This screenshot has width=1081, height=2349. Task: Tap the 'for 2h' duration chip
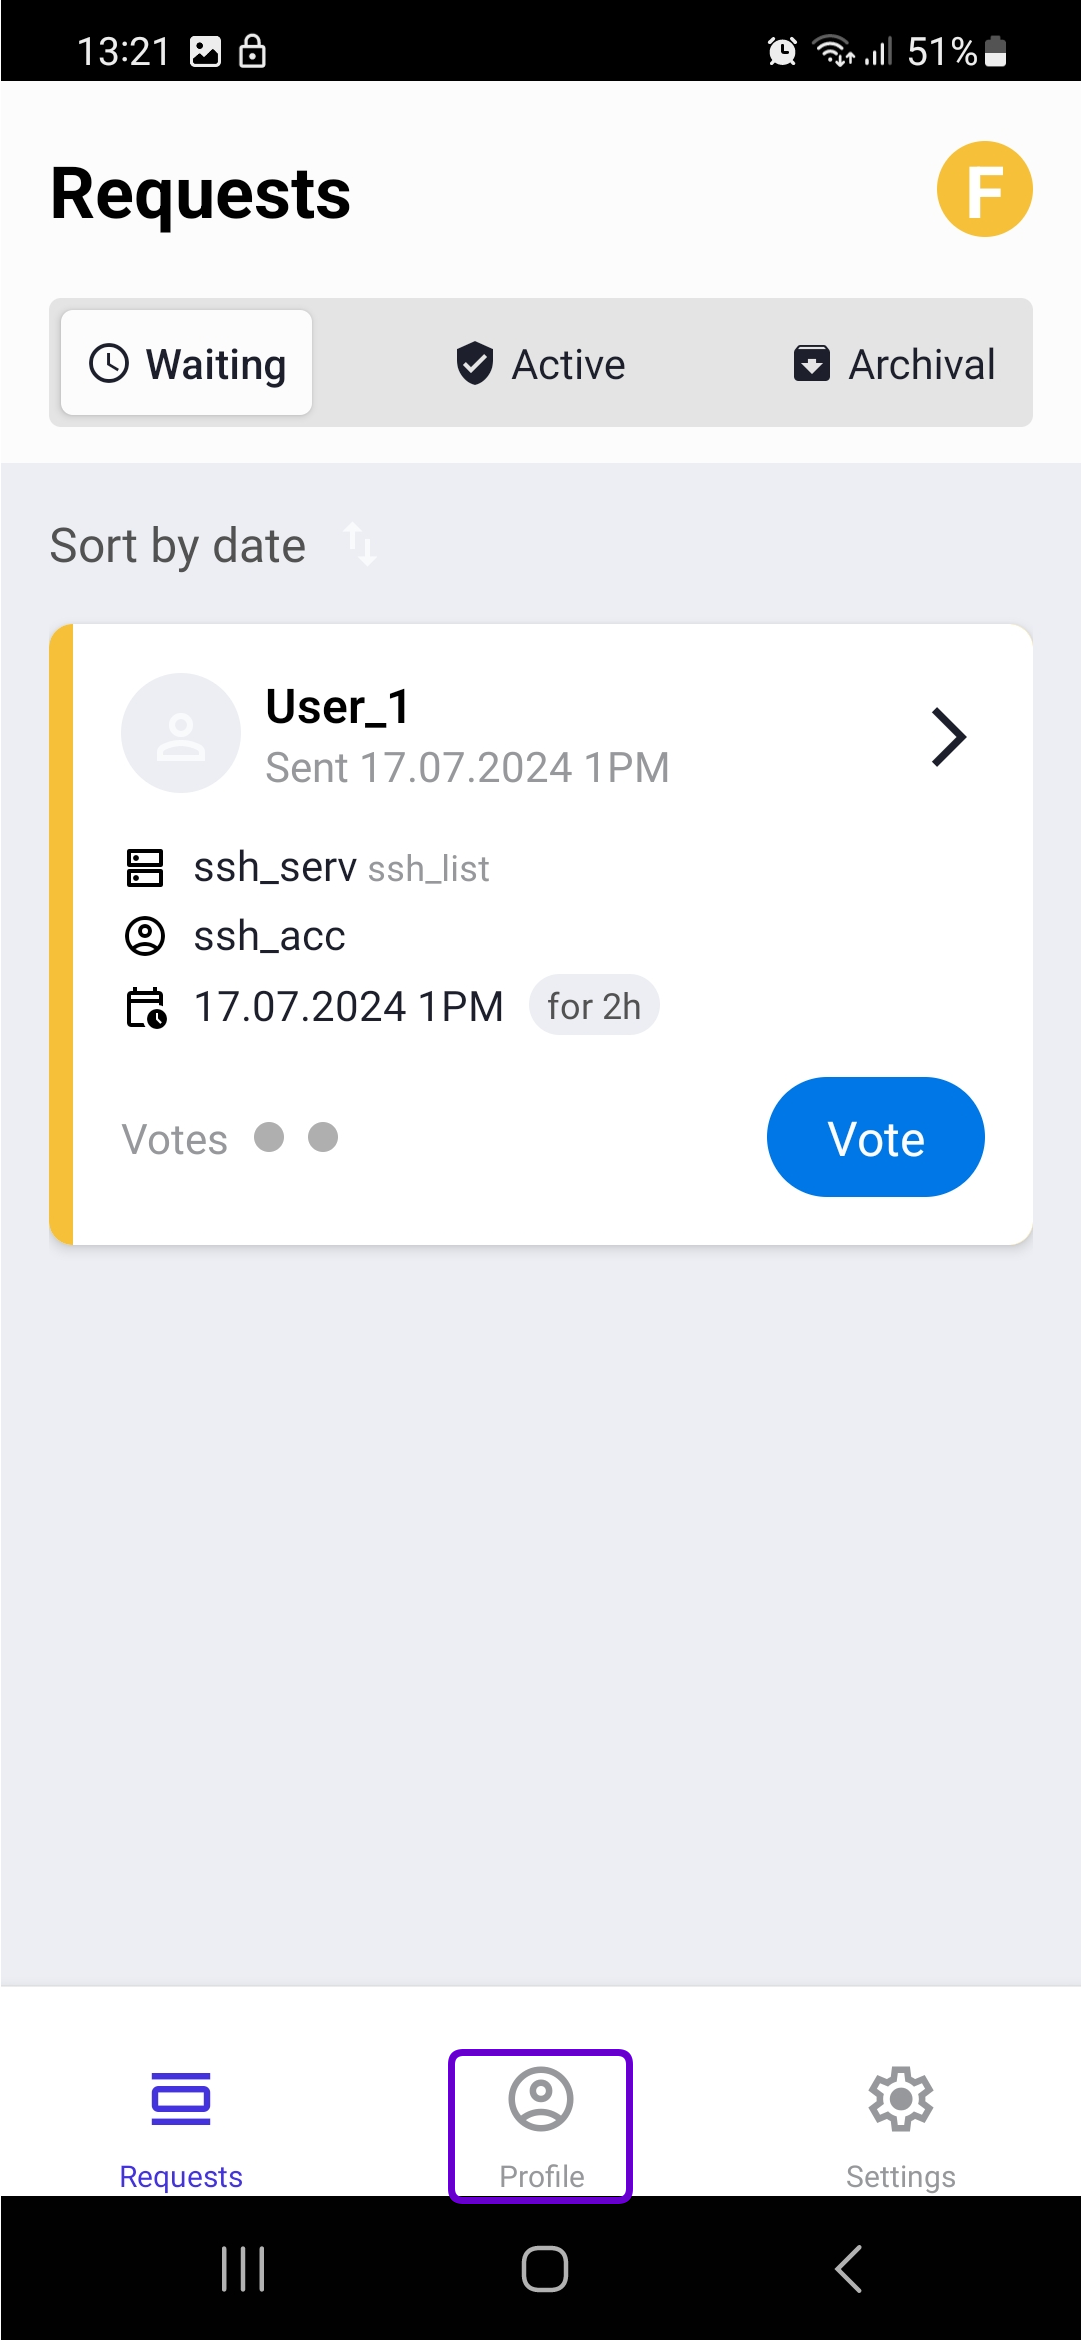[x=594, y=1006]
